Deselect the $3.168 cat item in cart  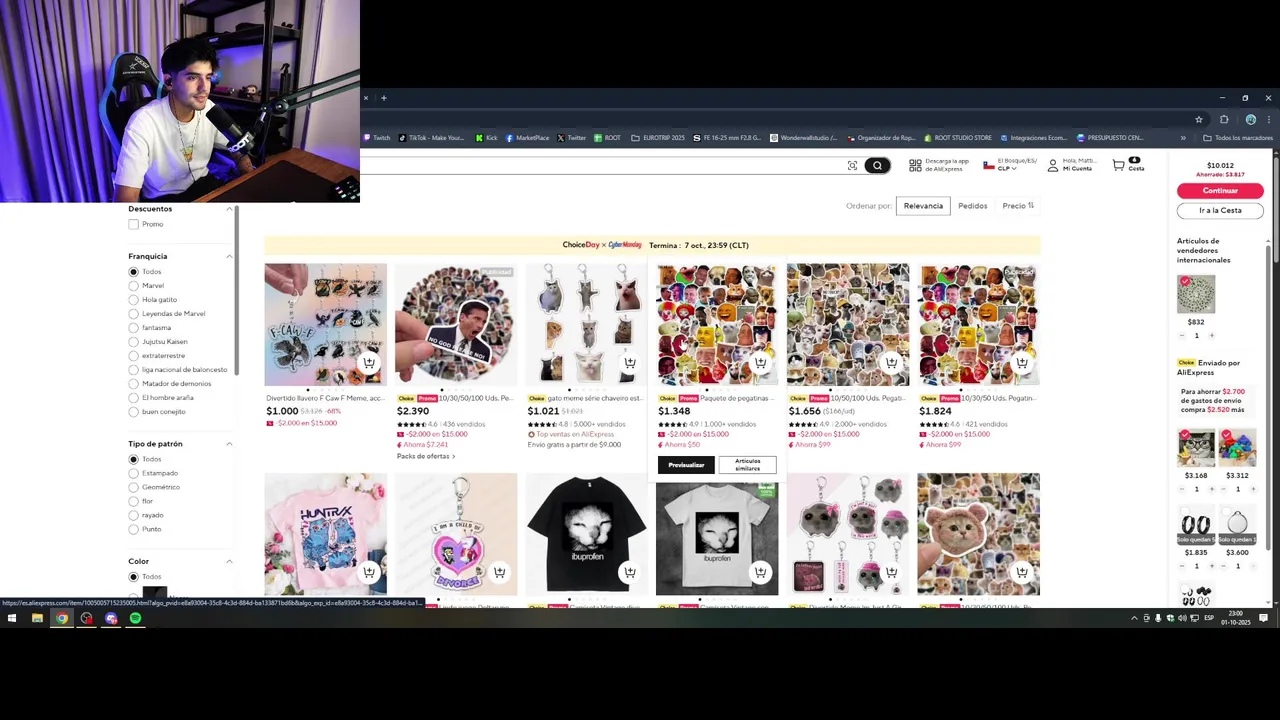[x=1185, y=435]
